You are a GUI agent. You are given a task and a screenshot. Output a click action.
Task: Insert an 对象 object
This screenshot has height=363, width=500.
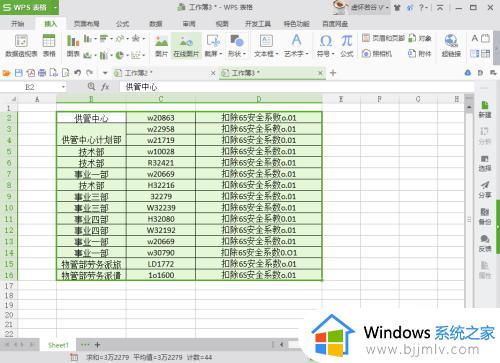tap(420, 38)
